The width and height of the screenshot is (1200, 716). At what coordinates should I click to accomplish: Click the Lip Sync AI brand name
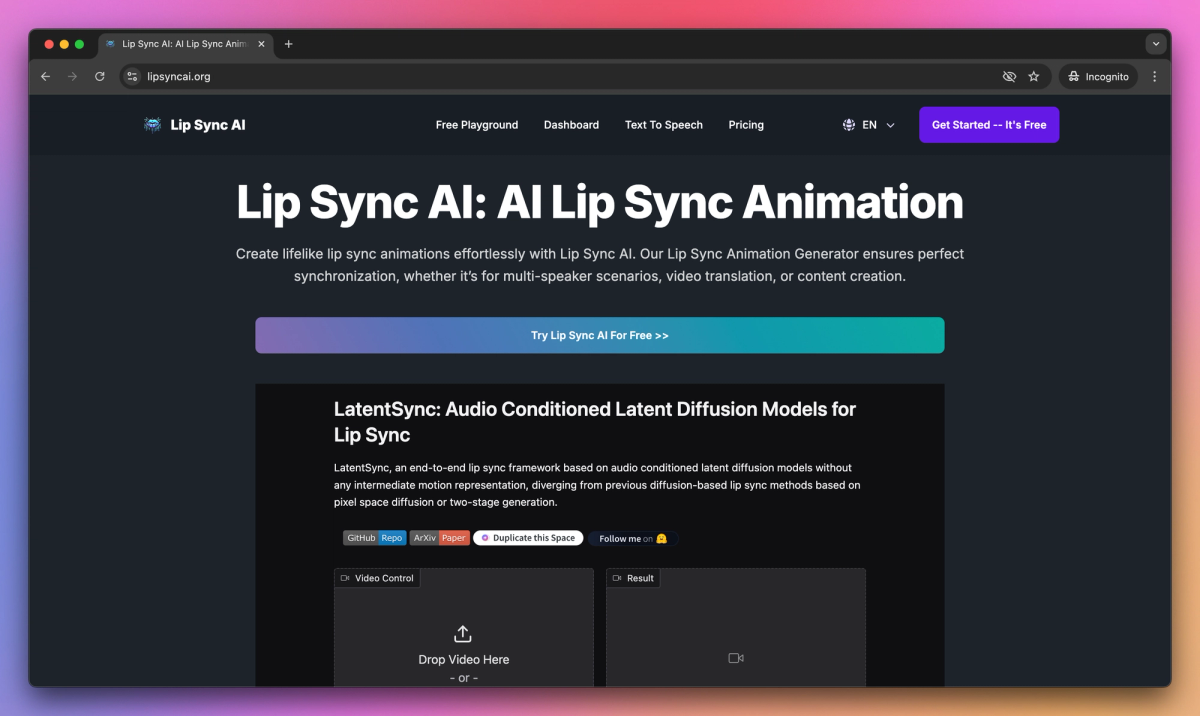pyautogui.click(x=208, y=125)
